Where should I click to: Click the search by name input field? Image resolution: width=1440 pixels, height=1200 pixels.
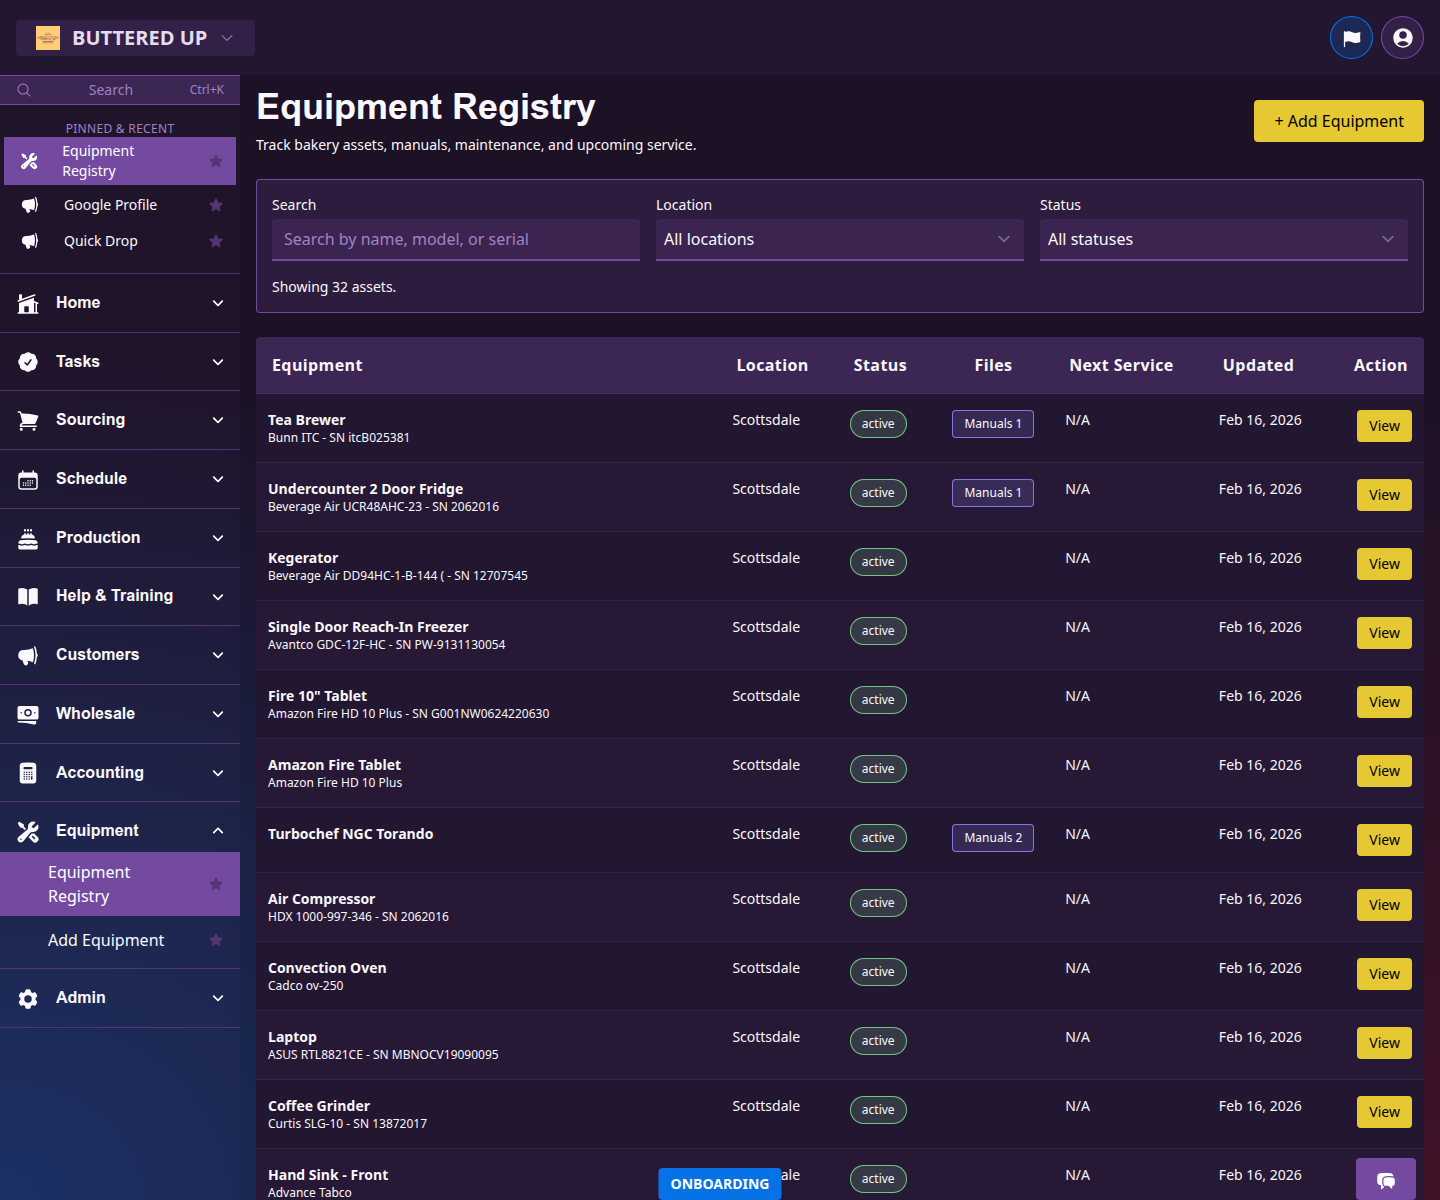point(455,239)
